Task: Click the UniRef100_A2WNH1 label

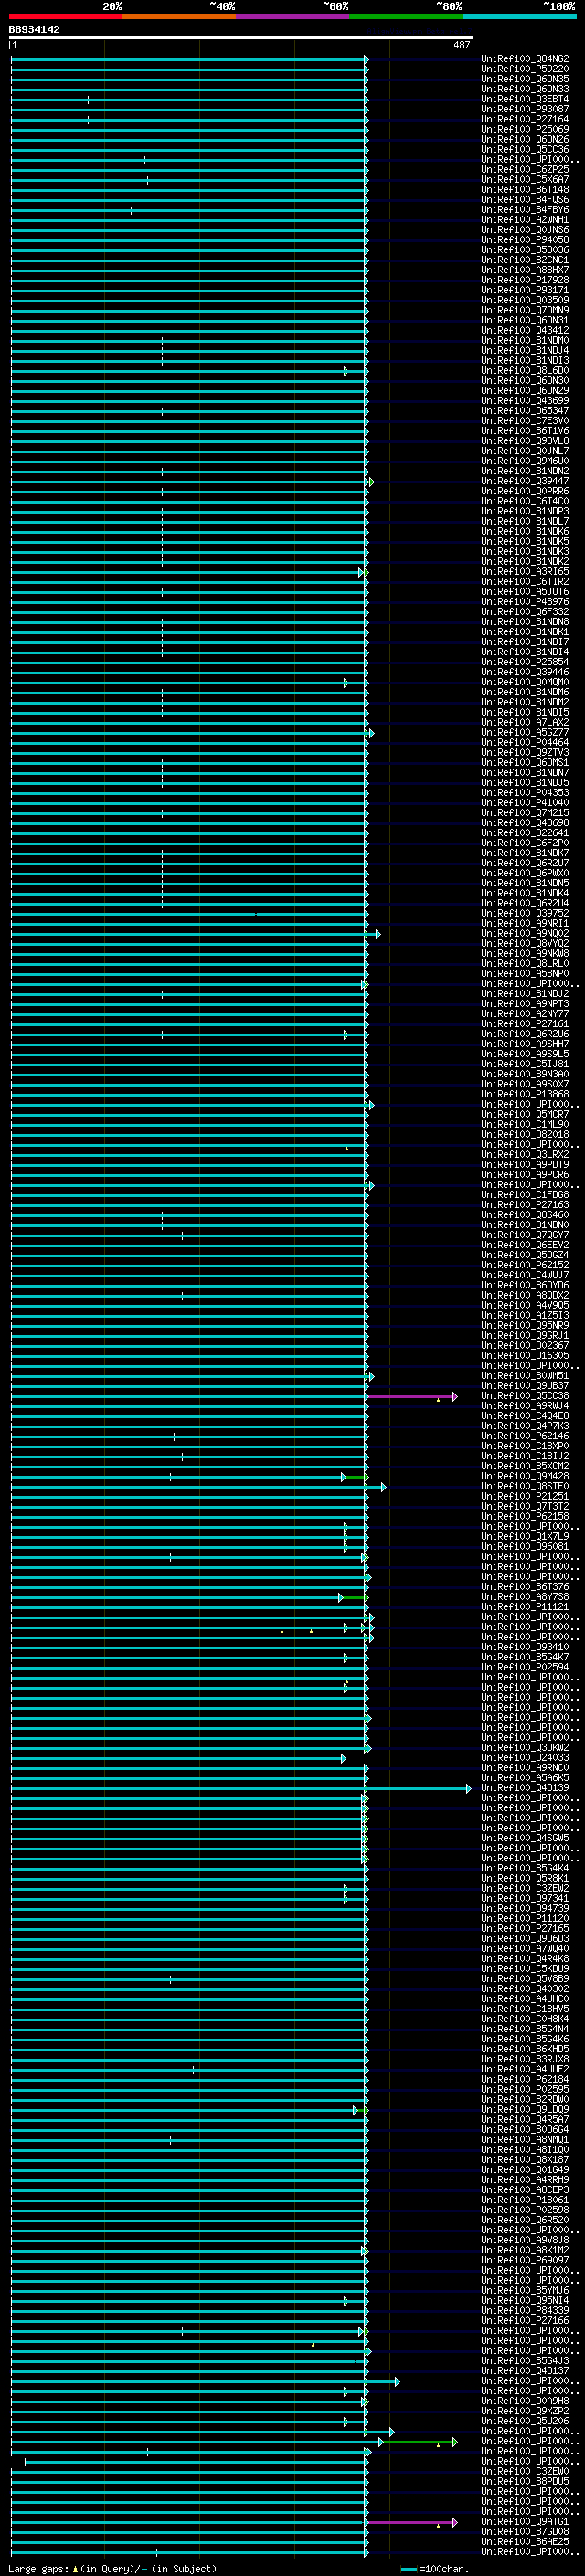Action: [525, 220]
